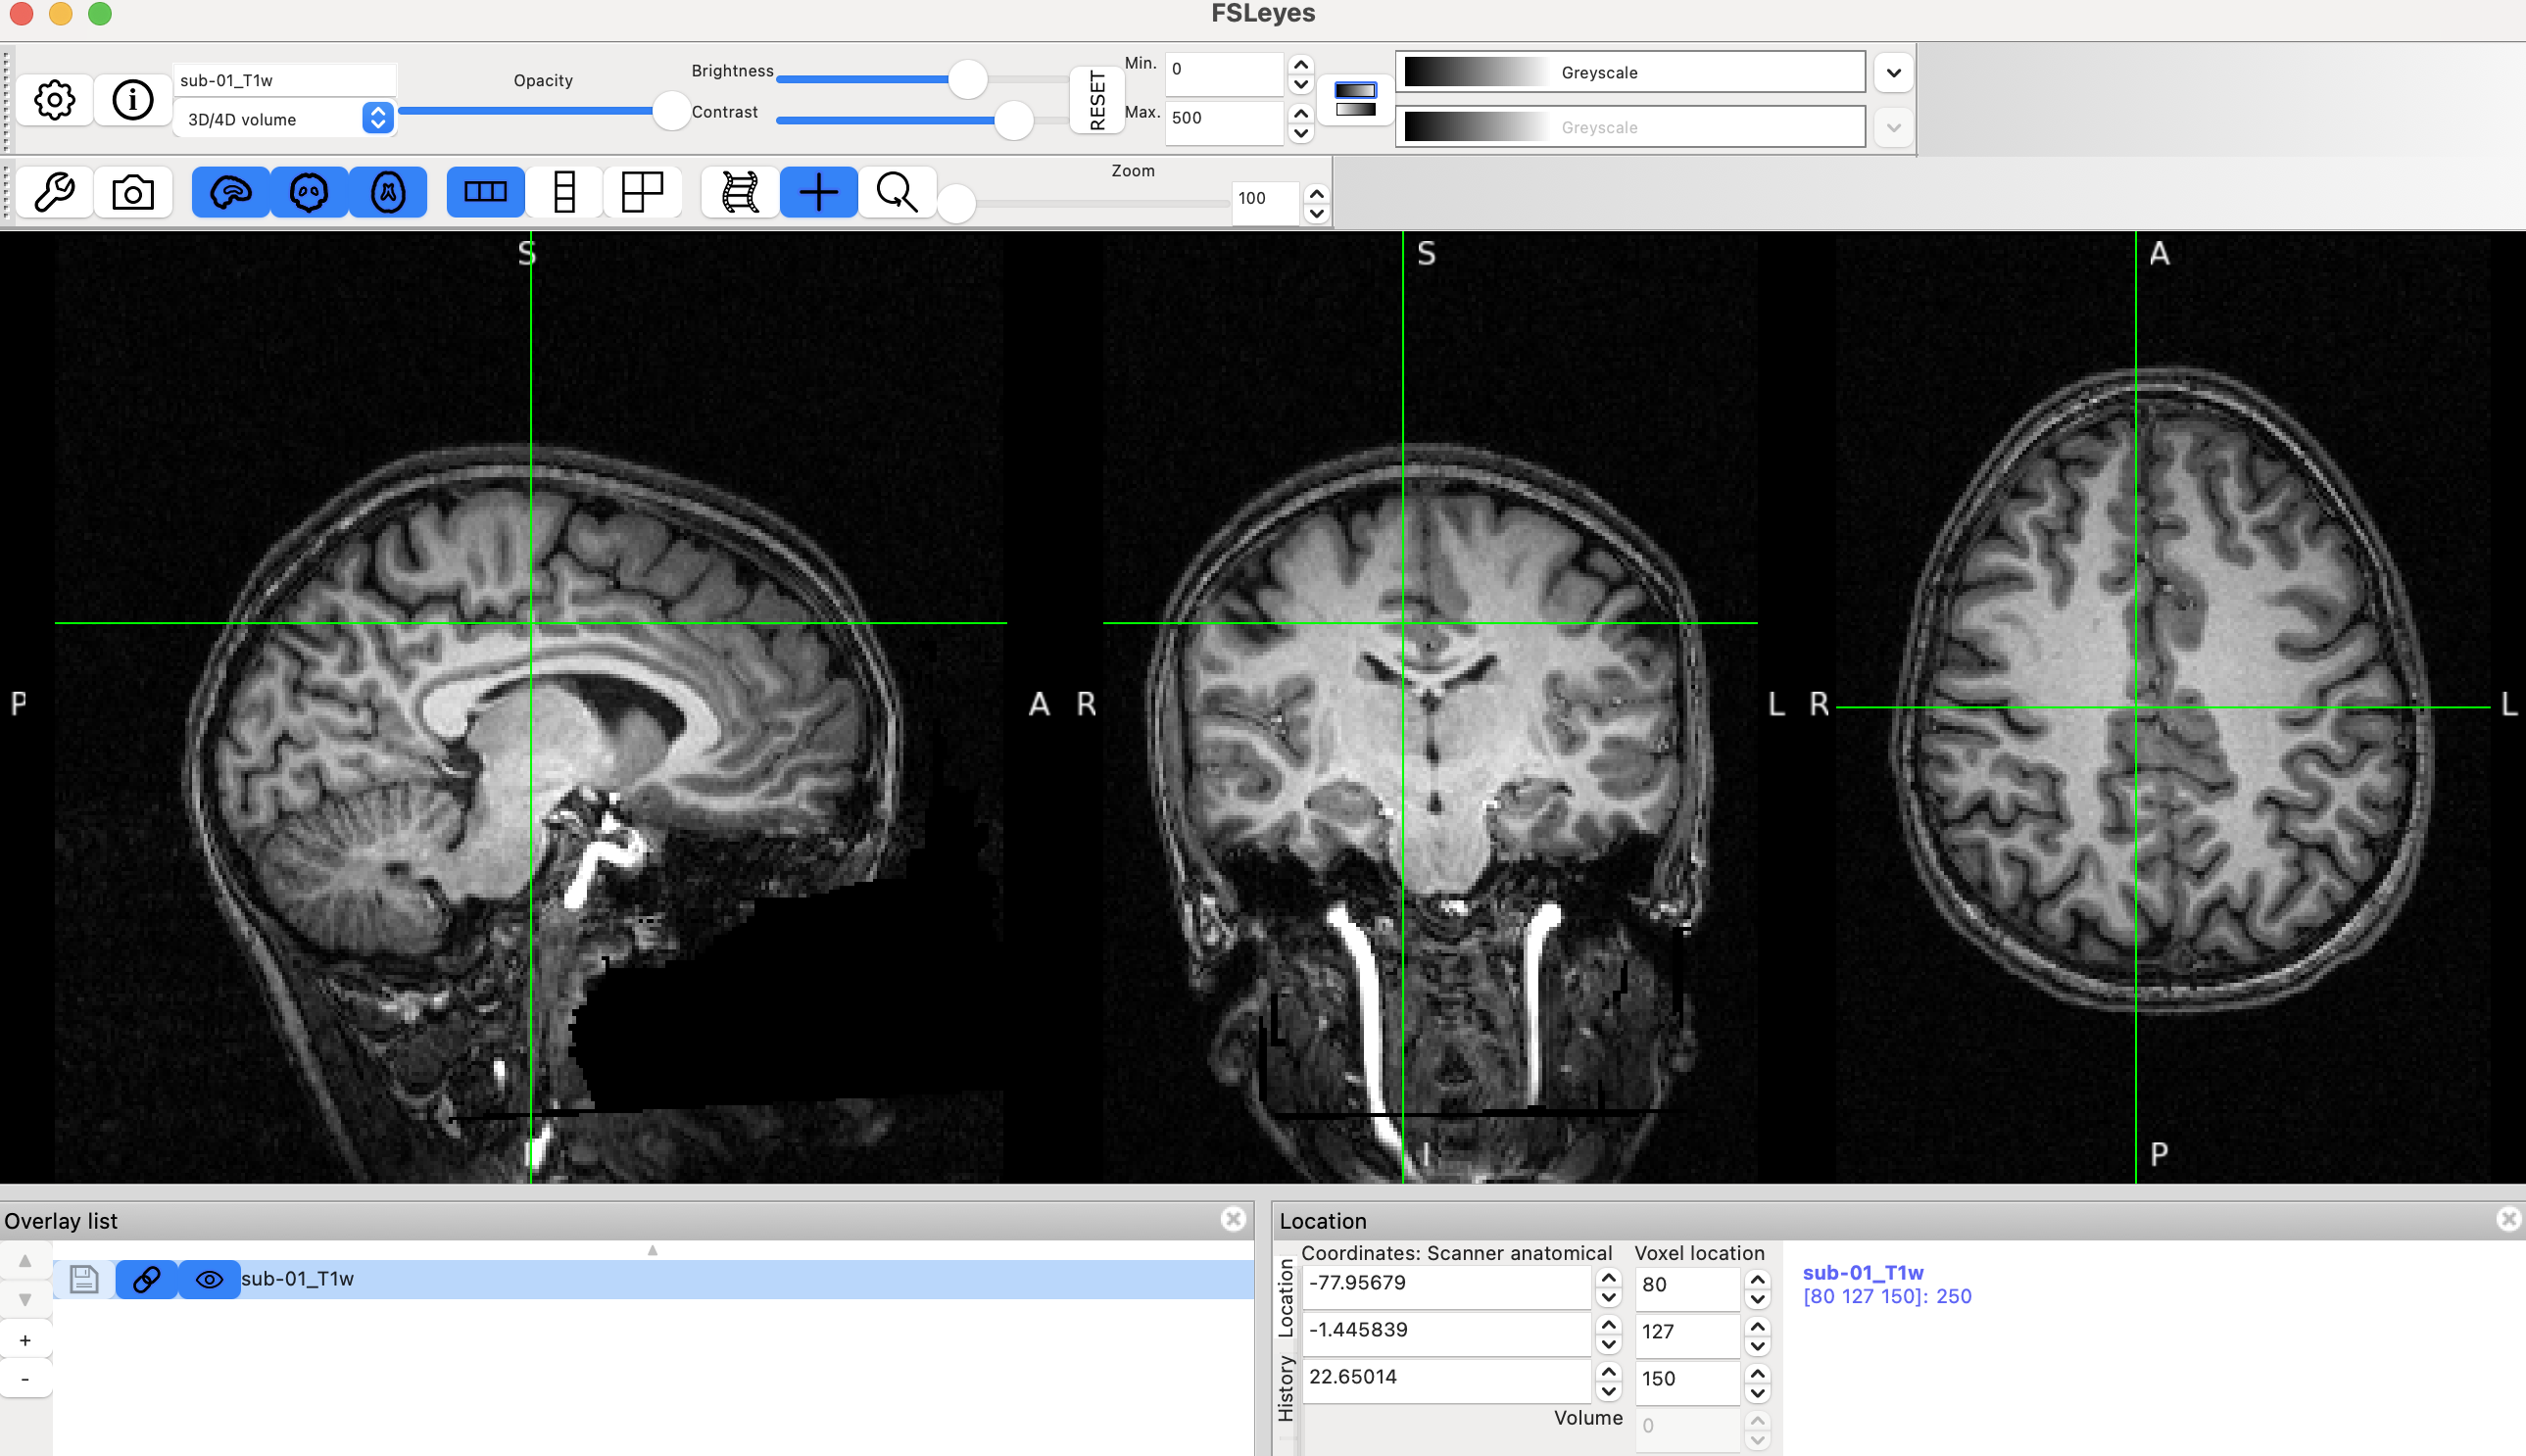The height and width of the screenshot is (1456, 2526).
Task: Click the Zoom slider handle
Action: [x=956, y=204]
